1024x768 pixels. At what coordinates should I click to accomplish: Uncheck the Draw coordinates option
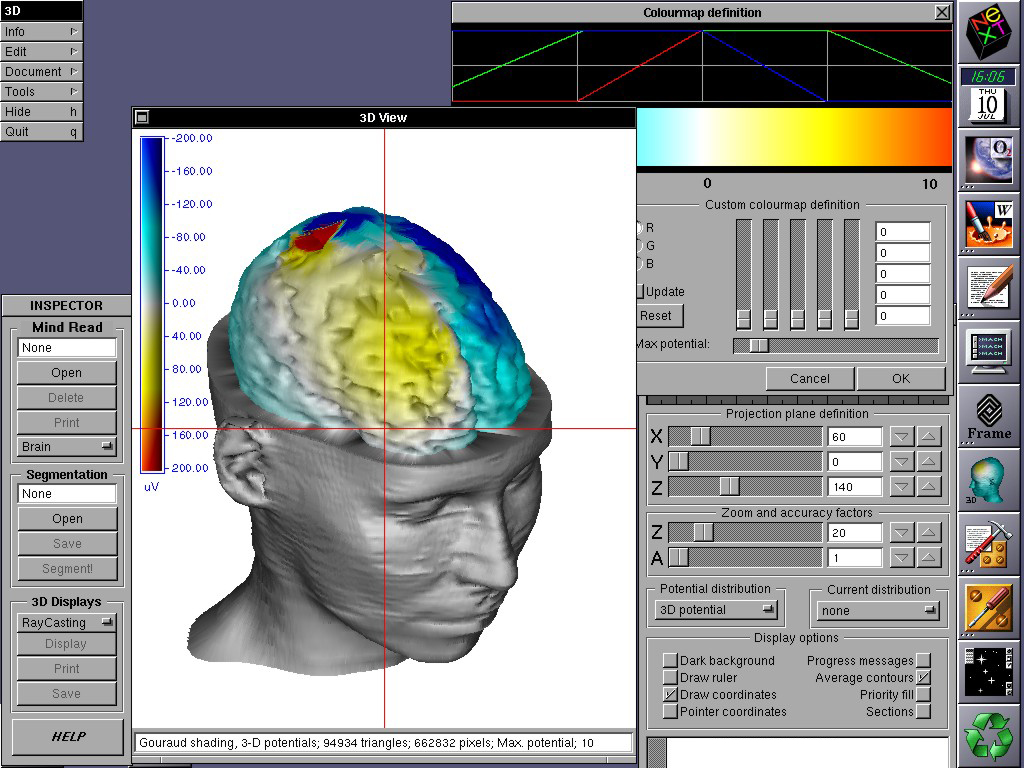tap(670, 695)
